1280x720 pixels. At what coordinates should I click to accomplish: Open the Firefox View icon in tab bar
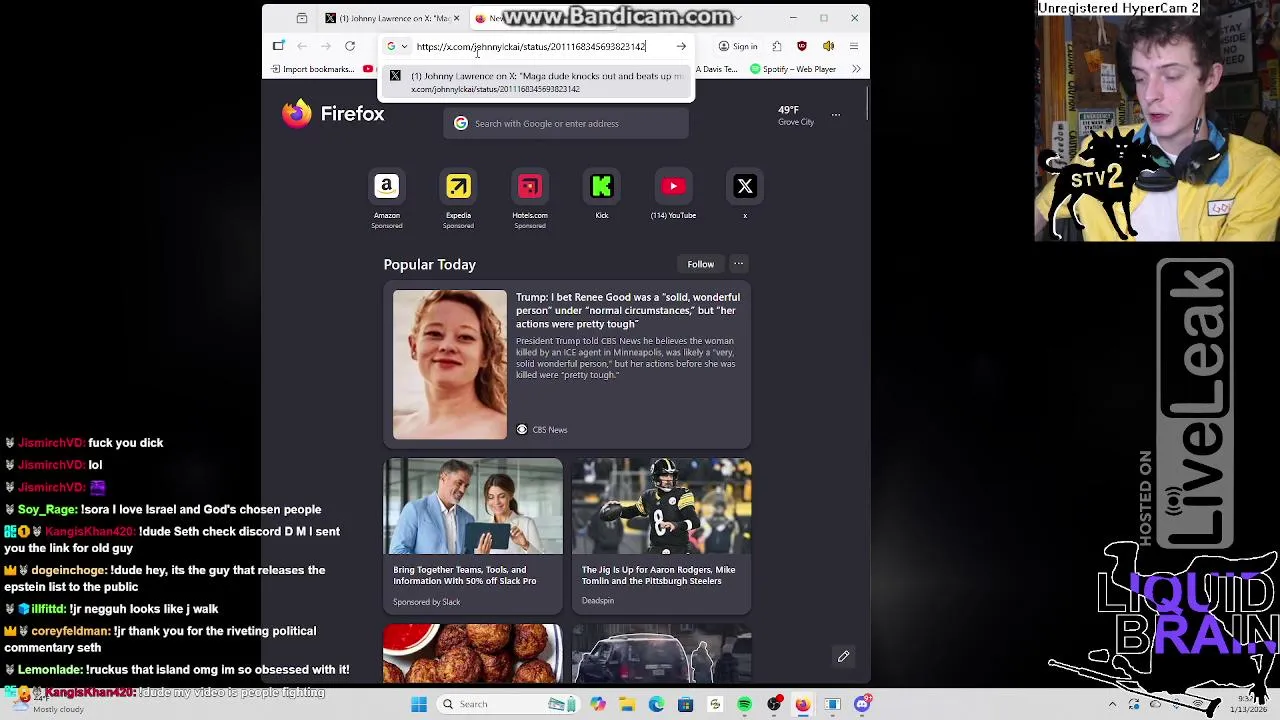click(302, 18)
